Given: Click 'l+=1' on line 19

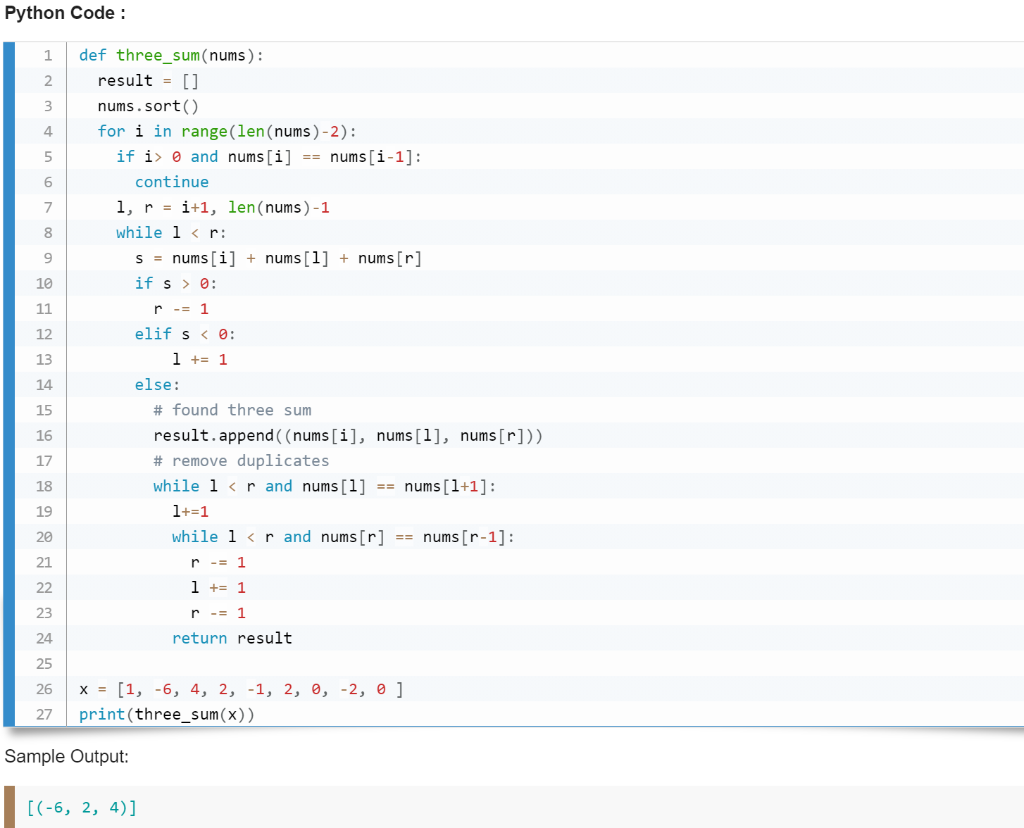Looking at the screenshot, I should 190,511.
